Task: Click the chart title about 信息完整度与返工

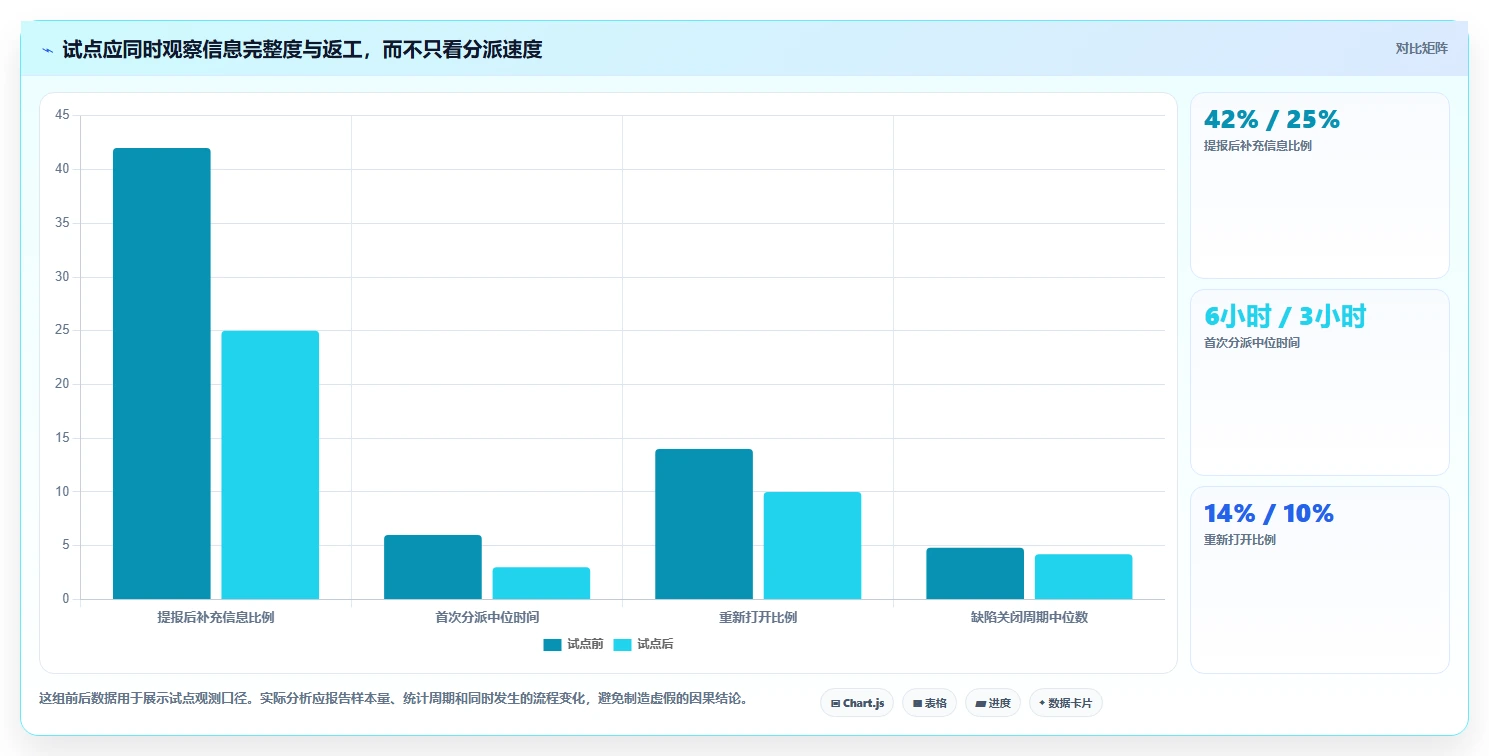Action: [x=302, y=49]
